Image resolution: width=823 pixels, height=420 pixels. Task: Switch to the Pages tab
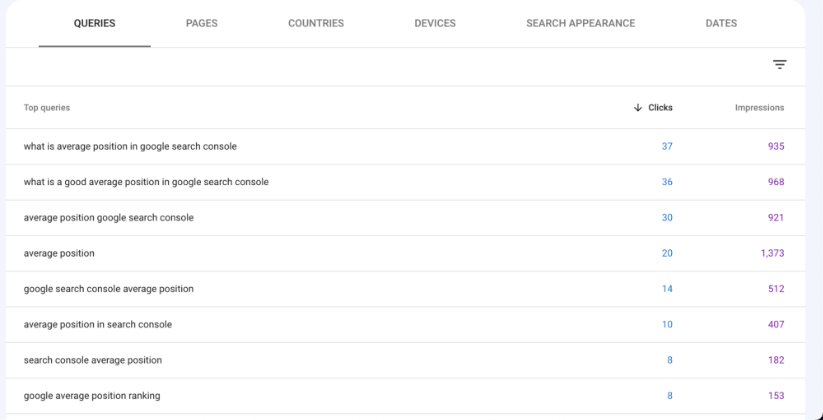(202, 23)
